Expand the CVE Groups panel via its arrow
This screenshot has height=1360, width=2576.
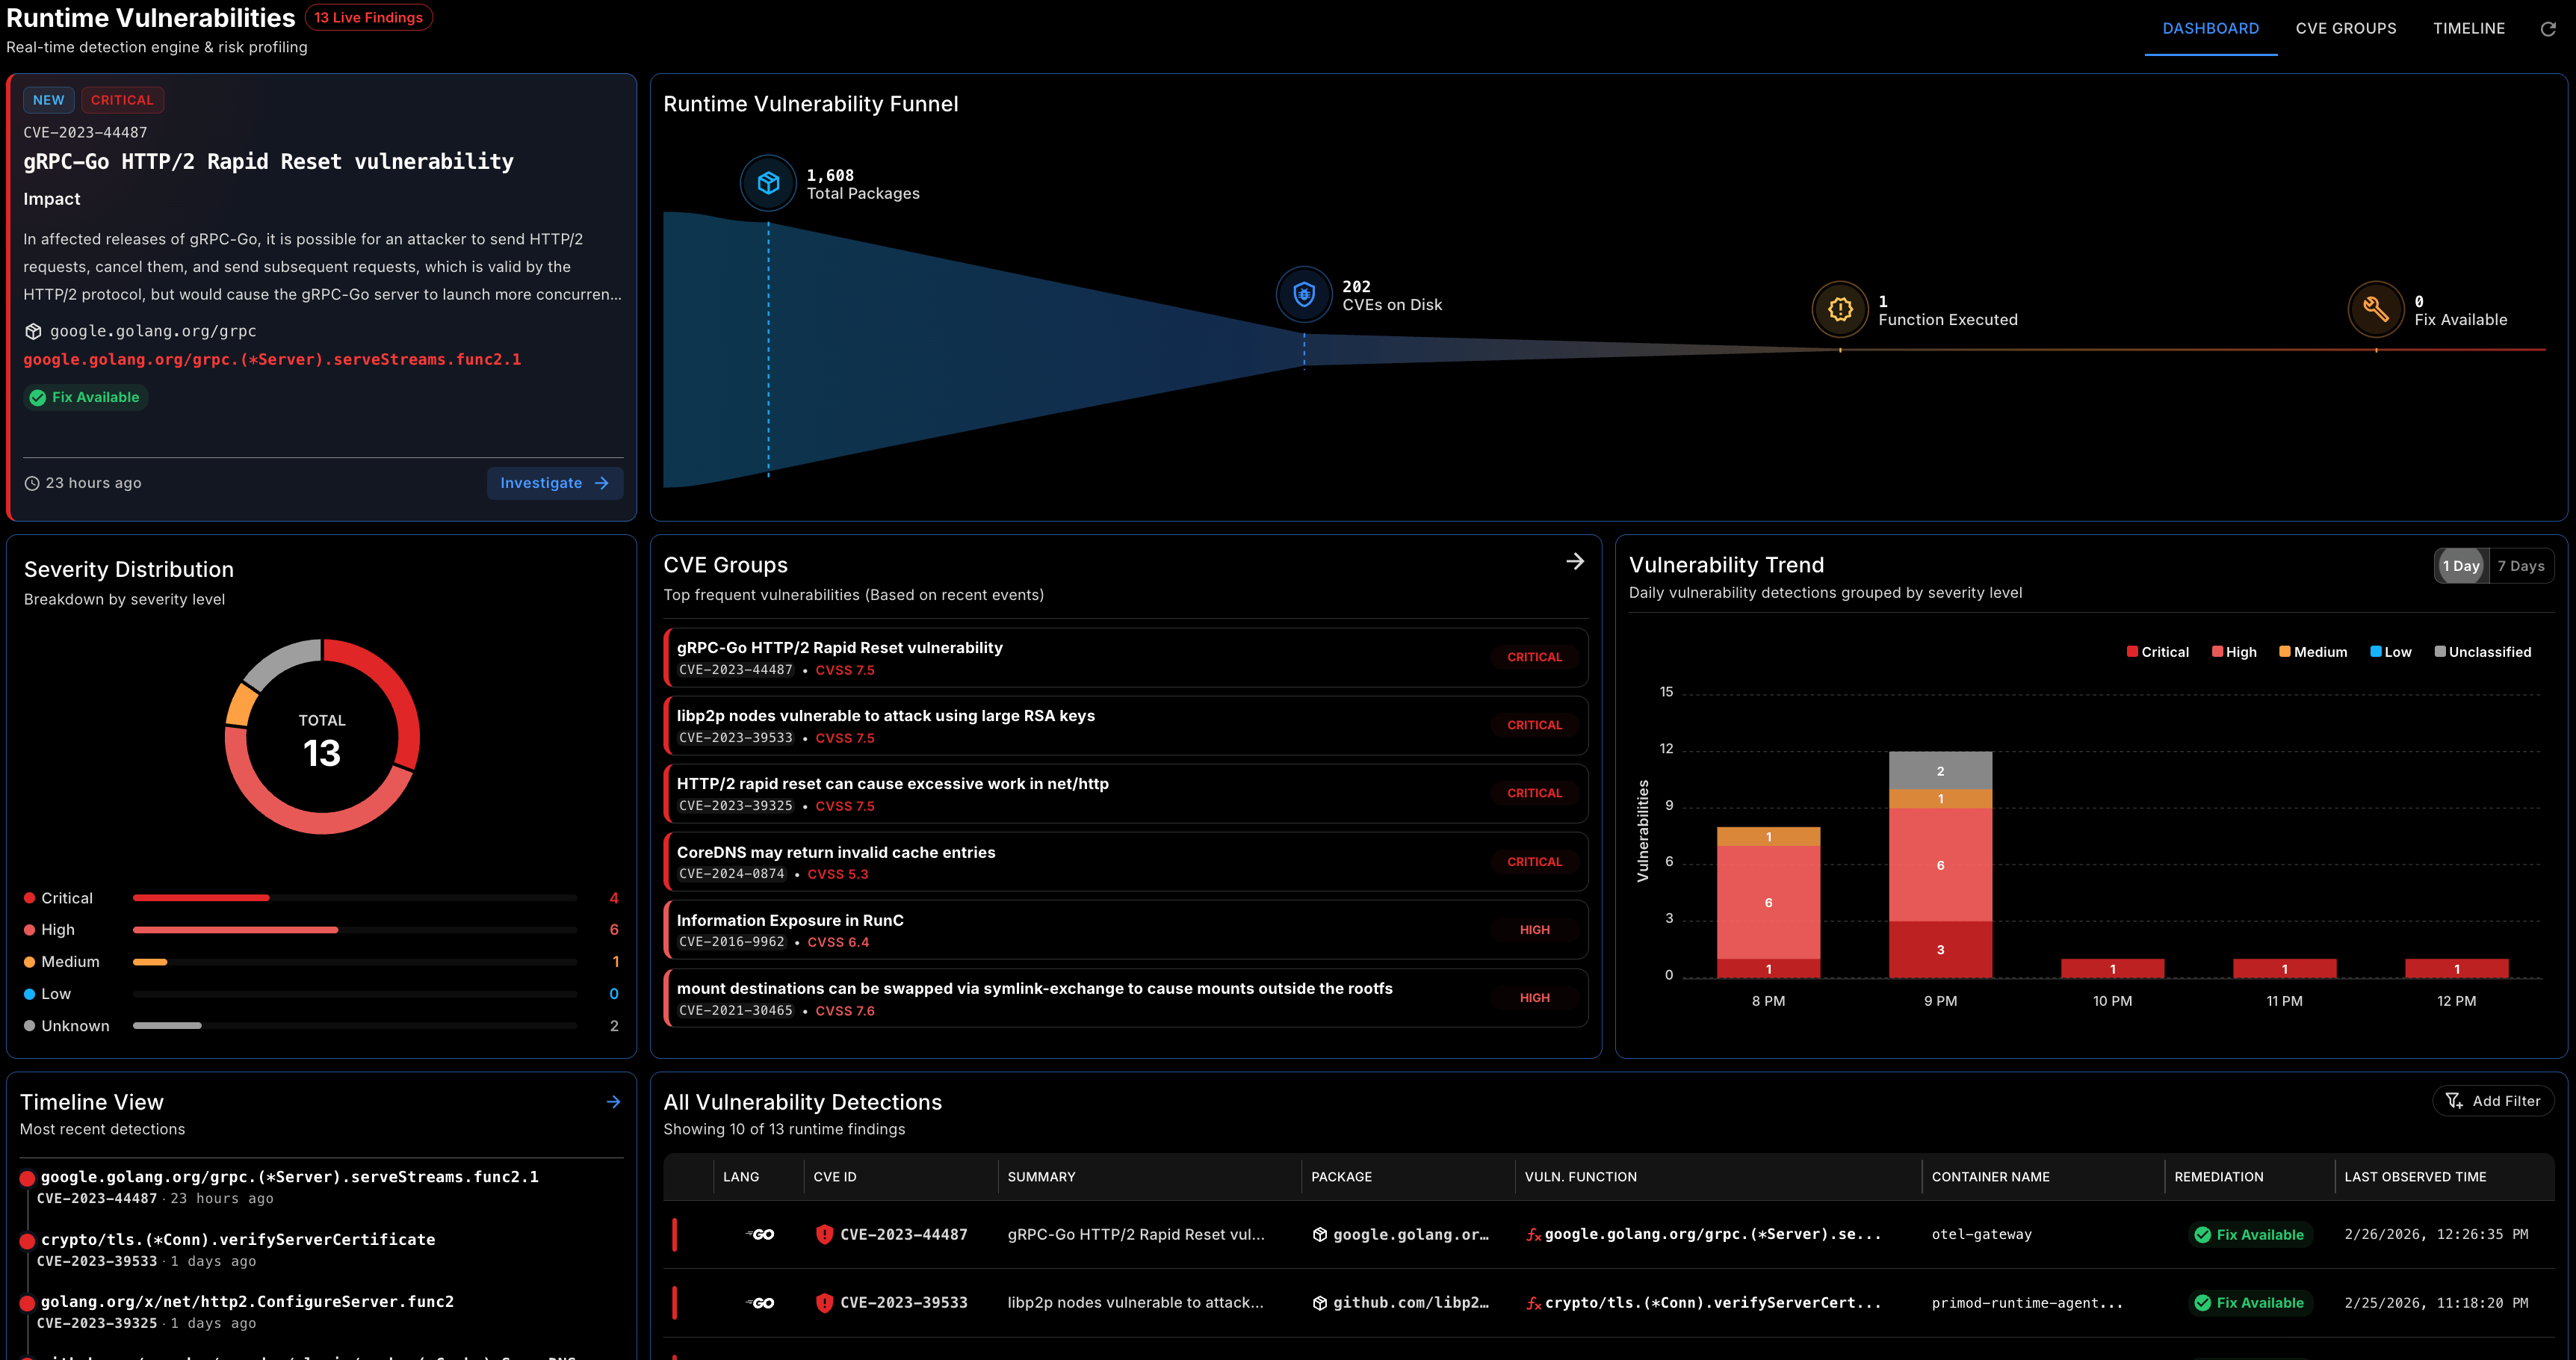(1575, 561)
